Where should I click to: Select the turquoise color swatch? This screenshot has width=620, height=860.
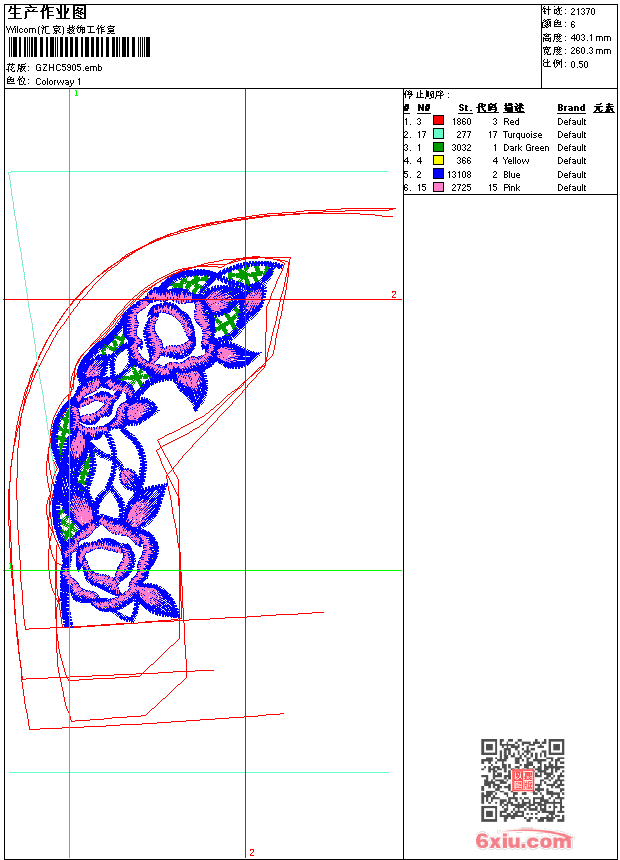click(438, 134)
